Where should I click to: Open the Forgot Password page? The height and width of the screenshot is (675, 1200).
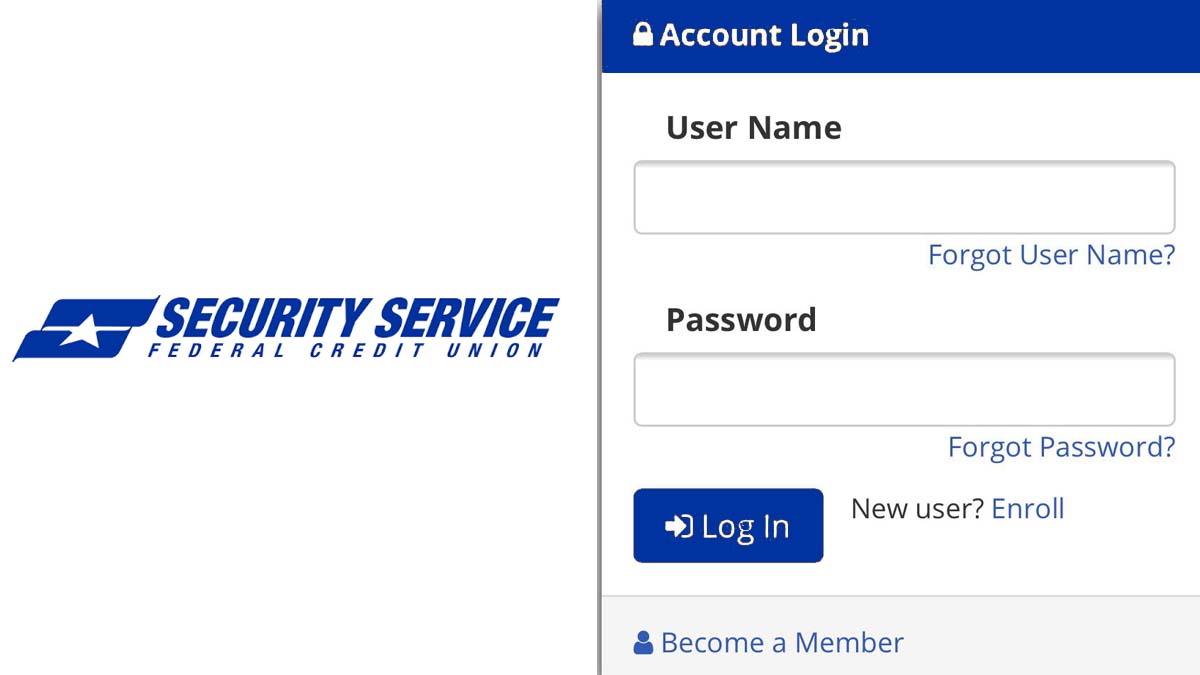coord(1061,447)
